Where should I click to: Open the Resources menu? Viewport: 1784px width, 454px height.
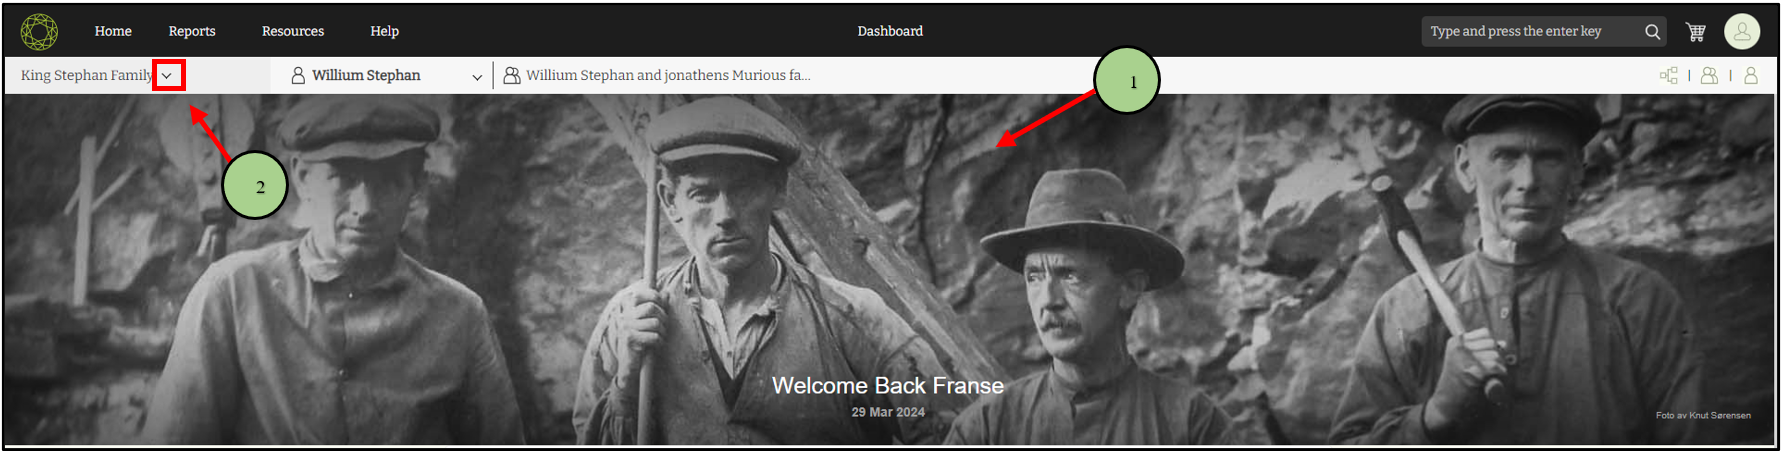293,32
